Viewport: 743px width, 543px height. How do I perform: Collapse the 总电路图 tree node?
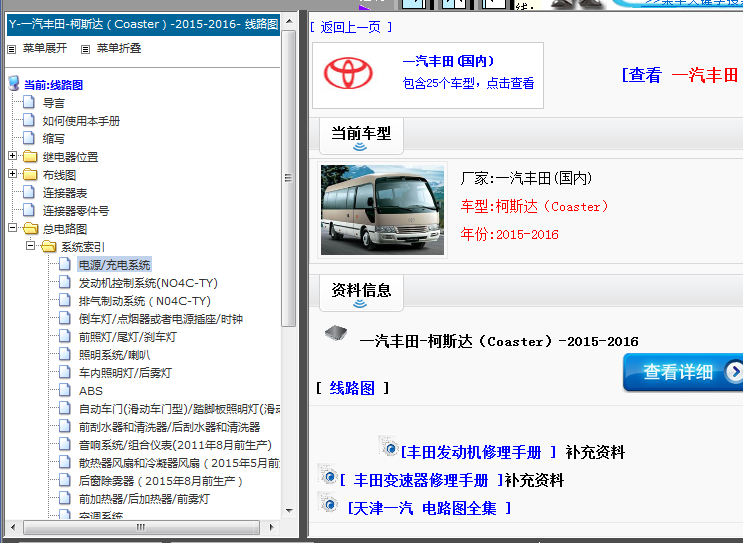coord(13,227)
